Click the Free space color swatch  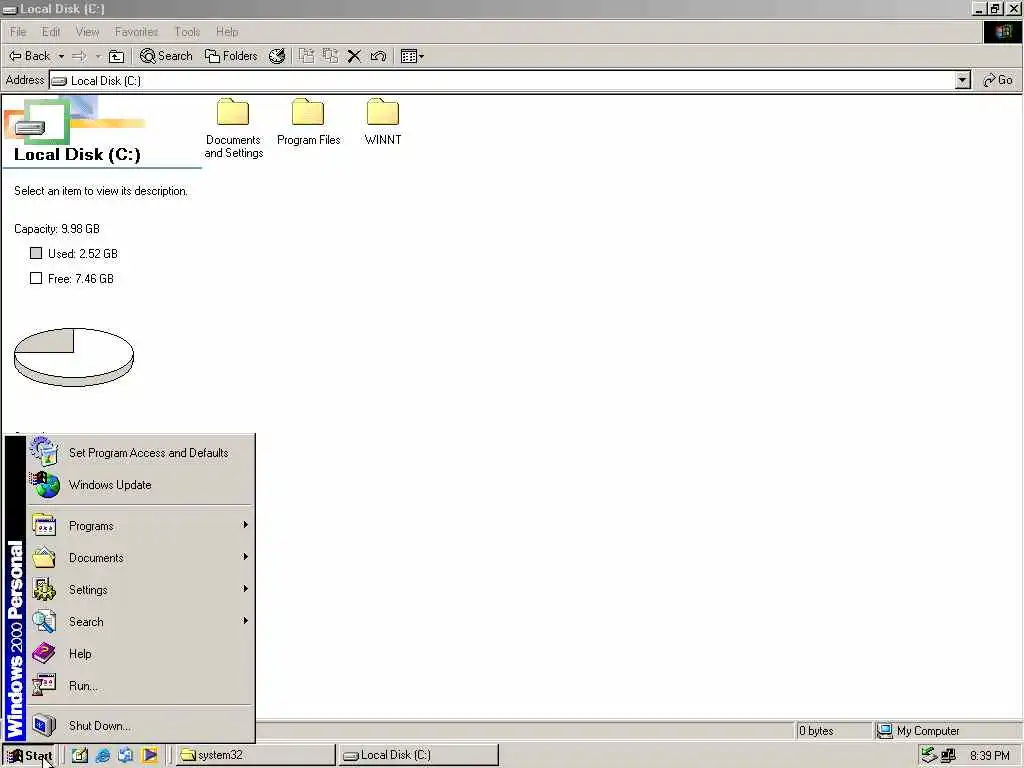click(36, 278)
